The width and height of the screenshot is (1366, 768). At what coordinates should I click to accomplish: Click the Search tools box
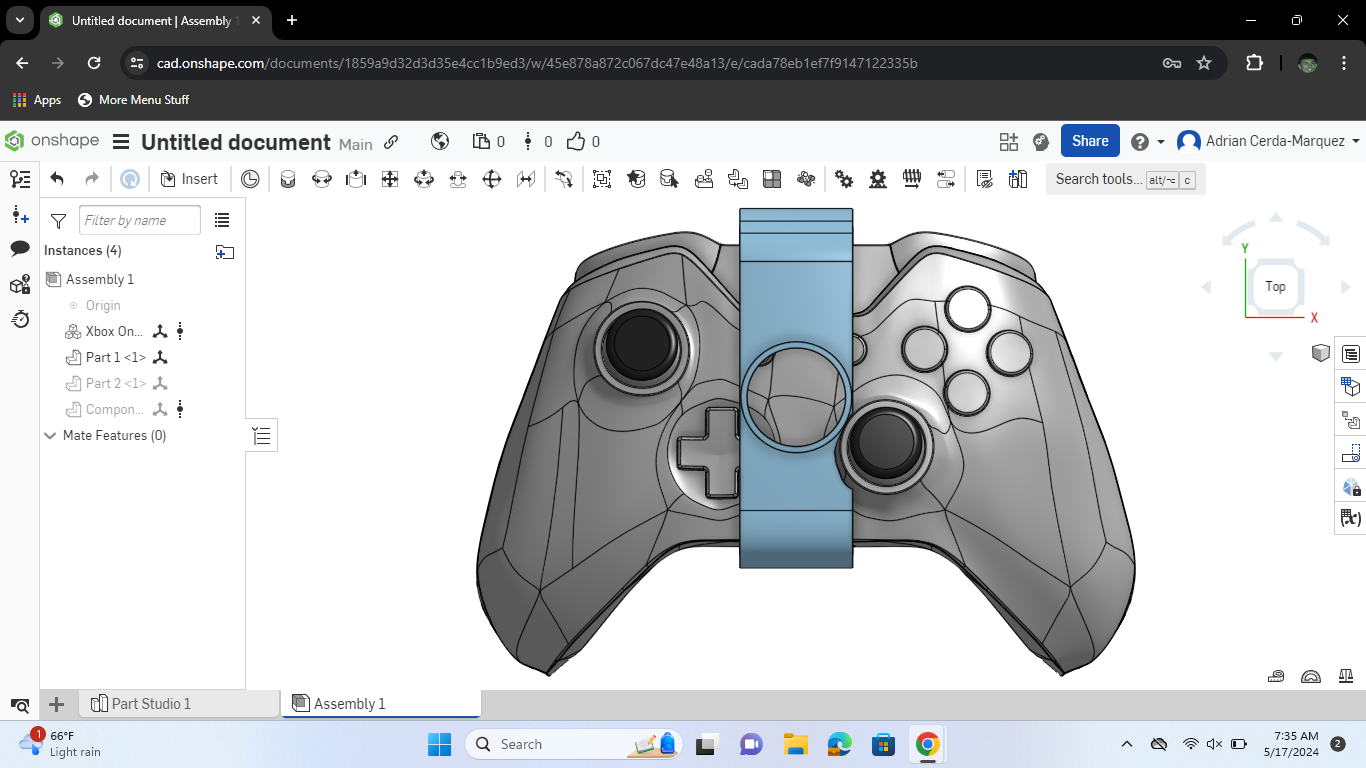(x=1125, y=179)
